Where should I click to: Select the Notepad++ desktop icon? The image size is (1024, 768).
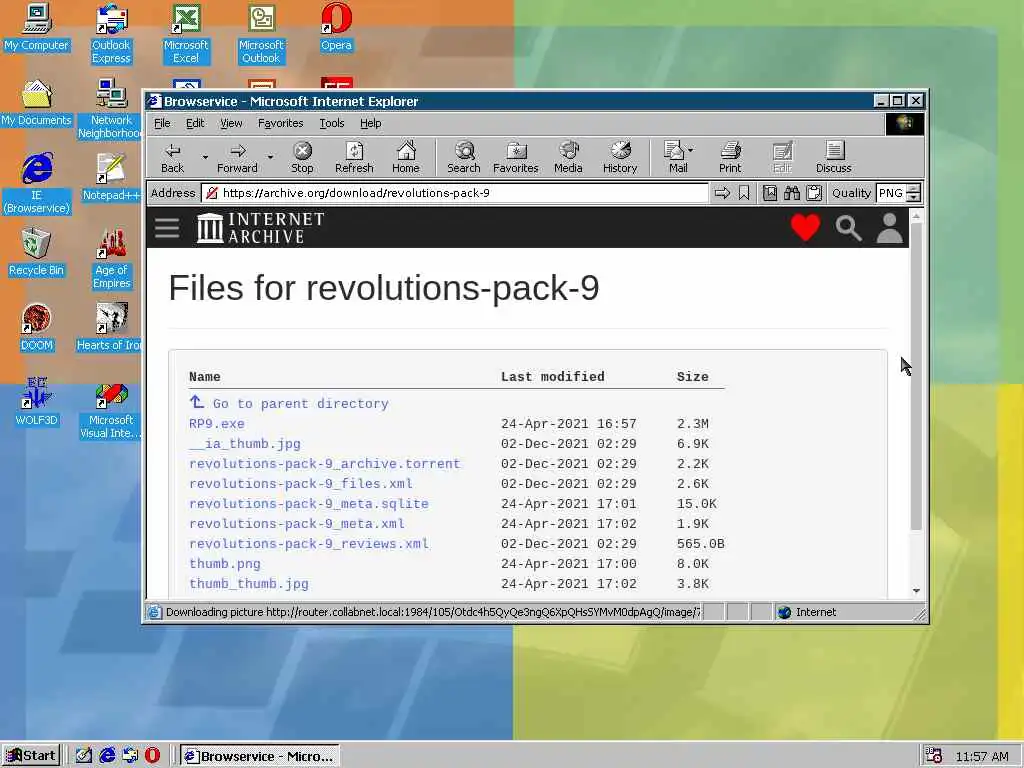[110, 177]
